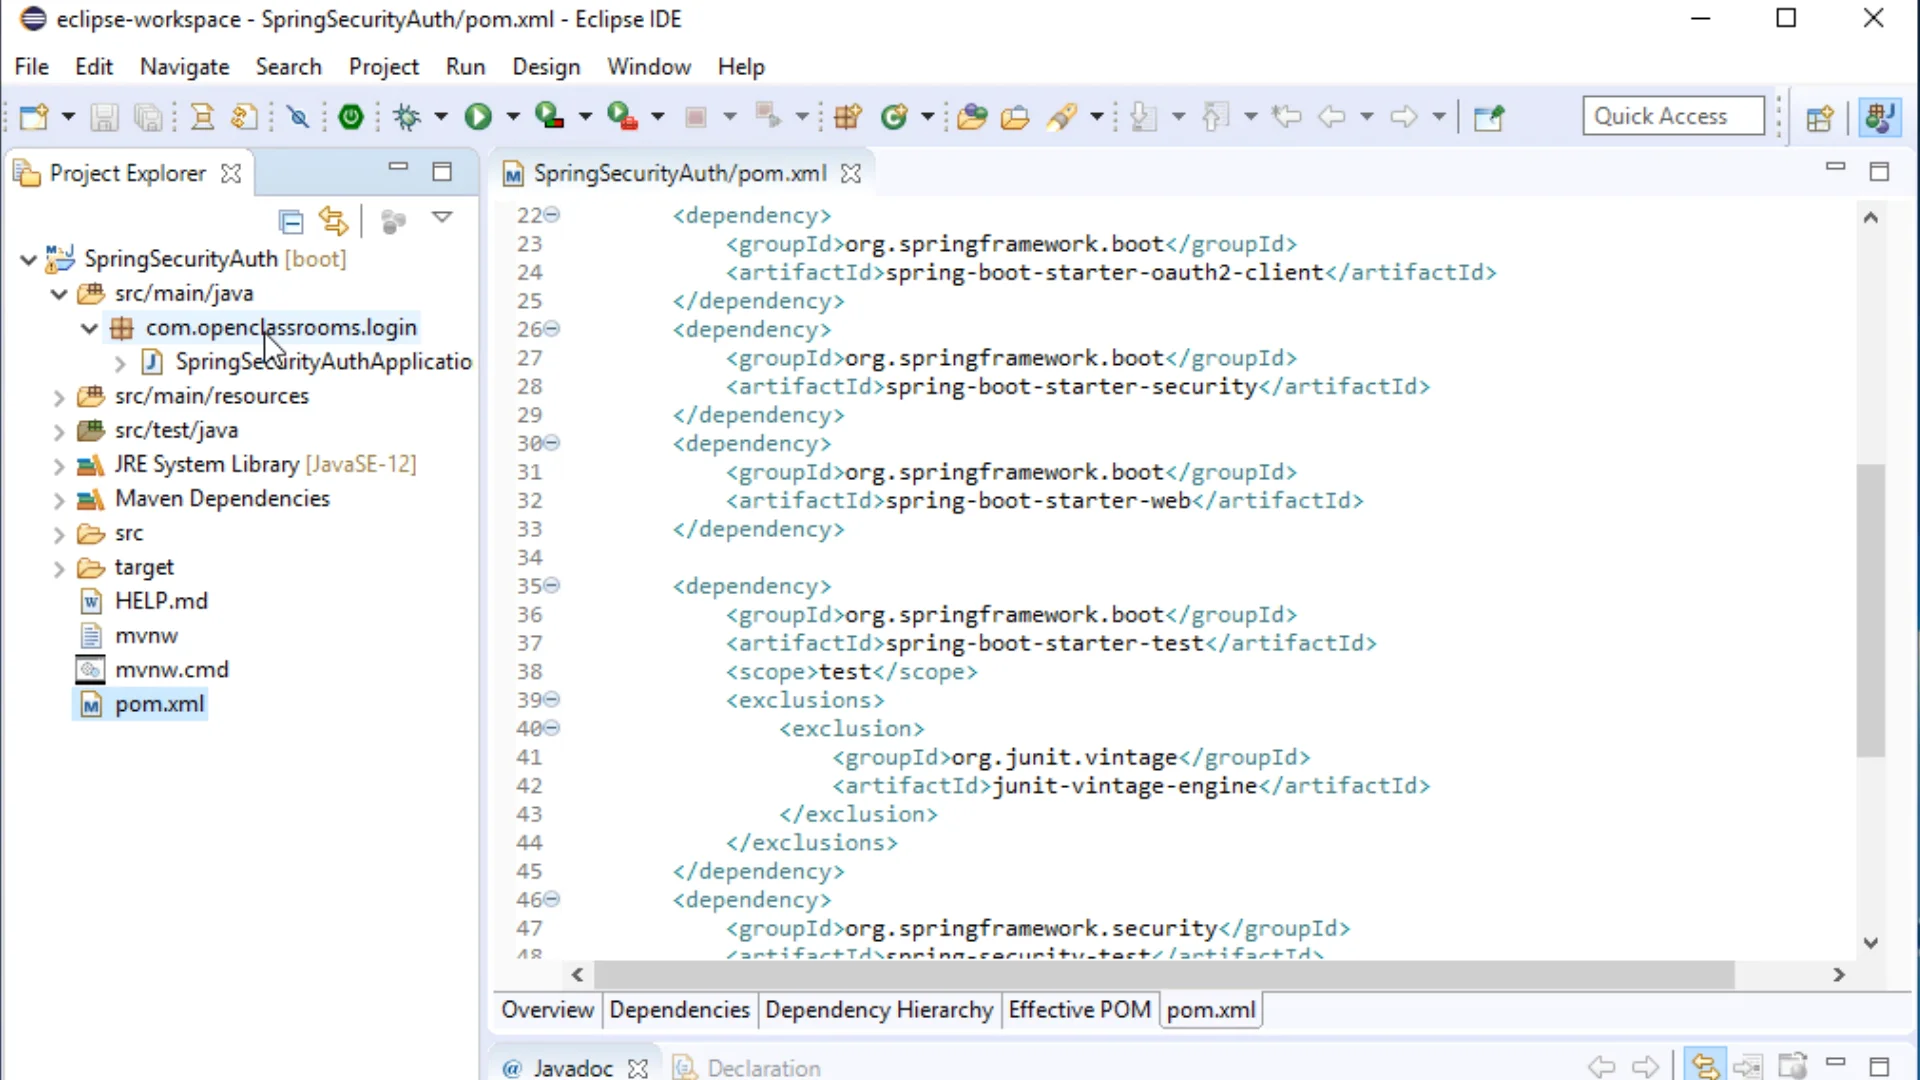Image resolution: width=1920 pixels, height=1080 pixels.
Task: Toggle Link with Editor in Project Explorer
Action: [333, 221]
